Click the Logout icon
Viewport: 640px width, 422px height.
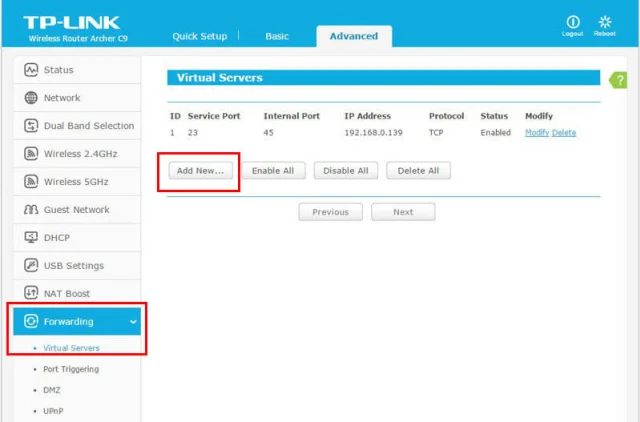(x=573, y=22)
